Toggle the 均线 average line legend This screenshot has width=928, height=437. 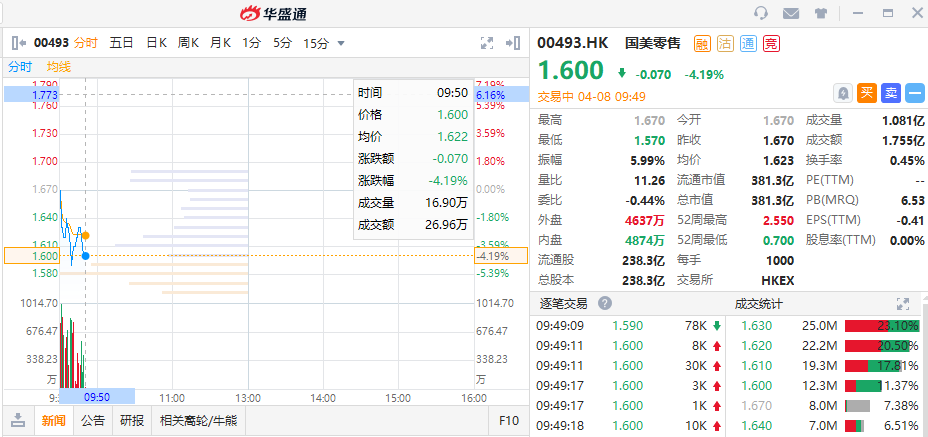59,67
